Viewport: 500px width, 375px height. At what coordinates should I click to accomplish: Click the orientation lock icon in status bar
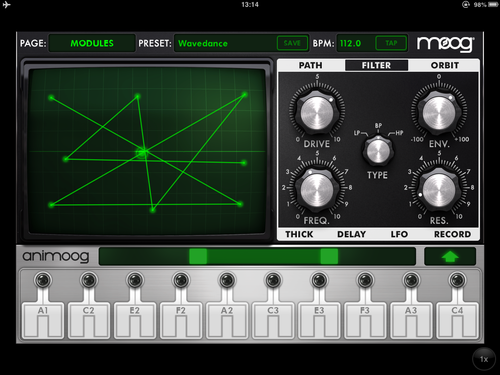[466, 5]
